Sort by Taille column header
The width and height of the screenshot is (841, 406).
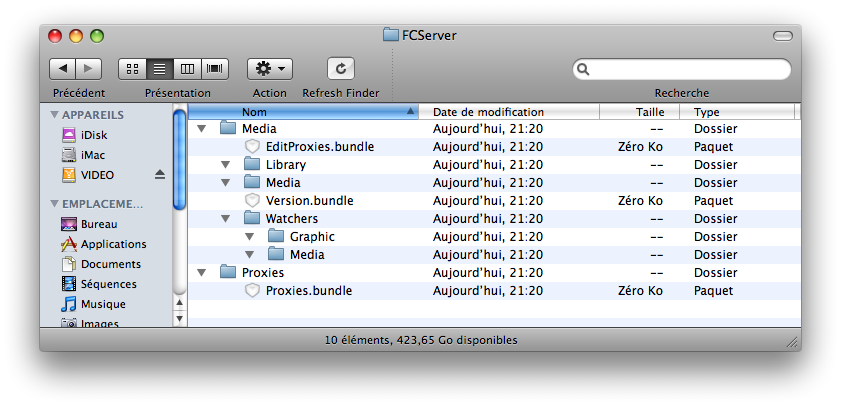(639, 112)
